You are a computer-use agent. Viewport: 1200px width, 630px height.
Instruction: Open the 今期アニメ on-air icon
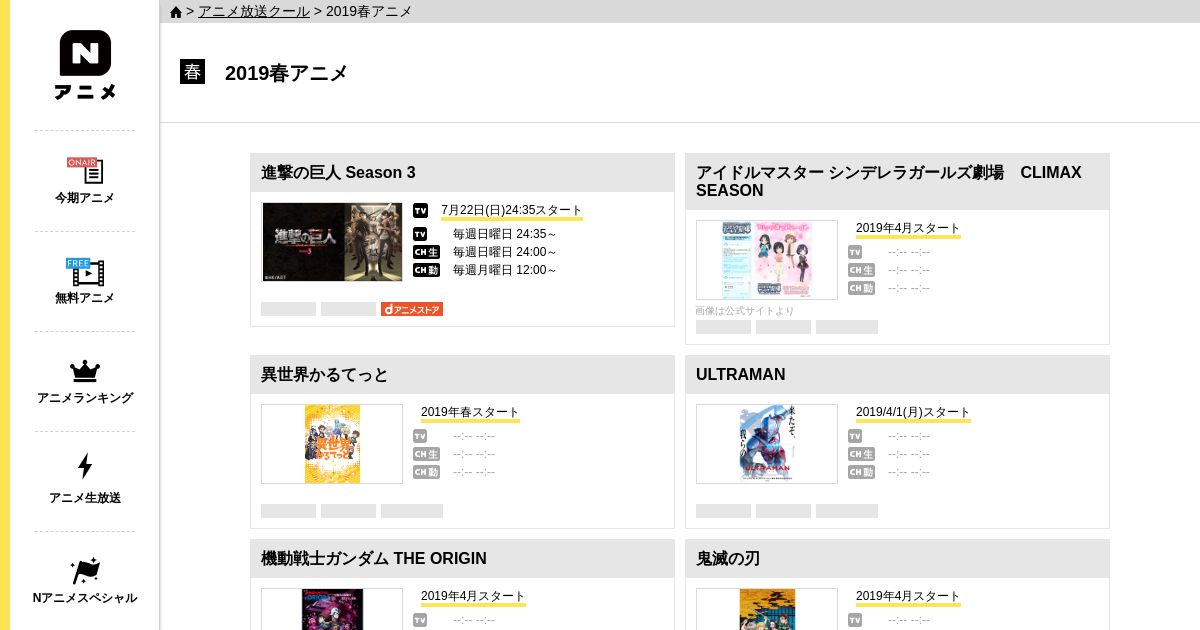coord(85,170)
